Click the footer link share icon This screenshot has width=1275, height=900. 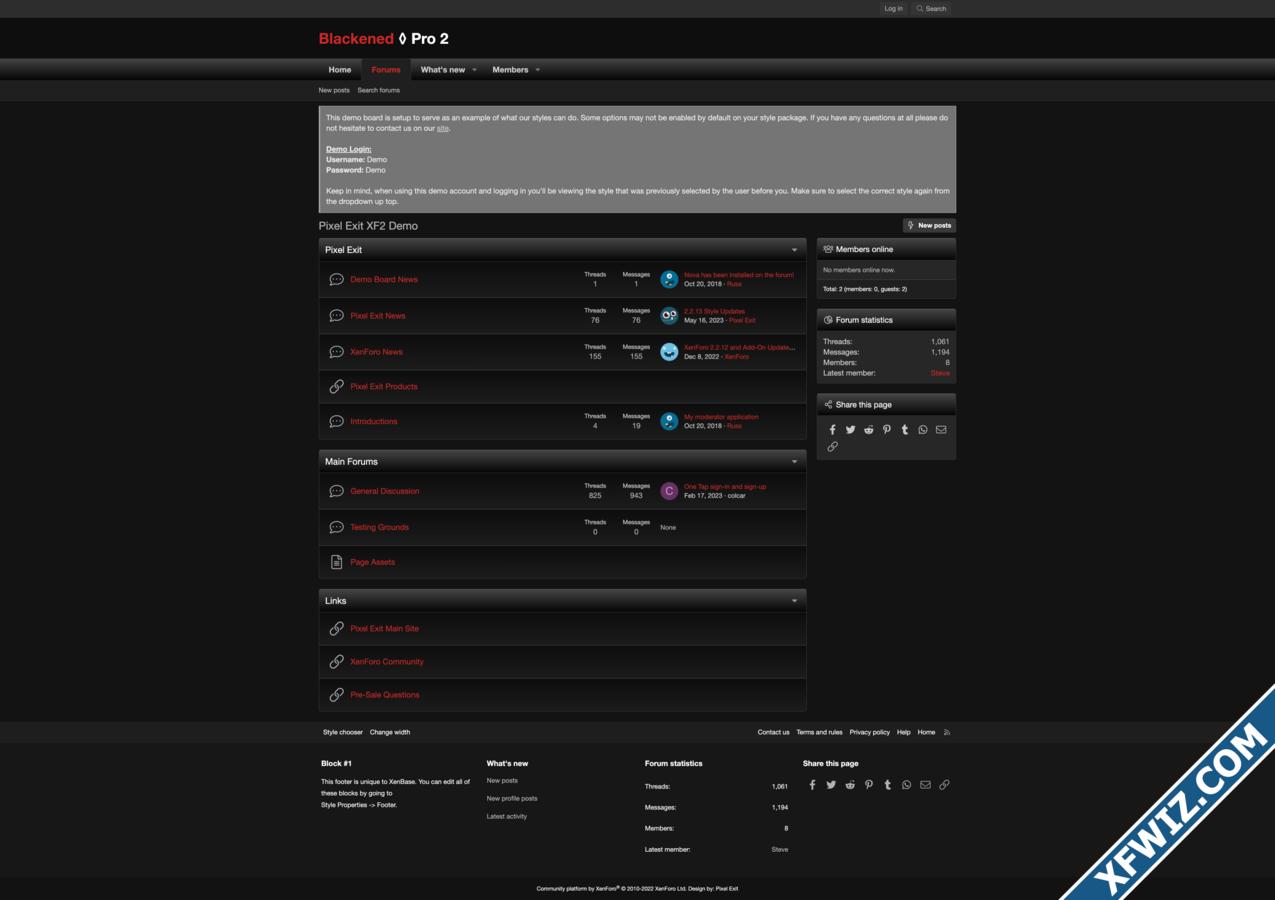pos(944,785)
